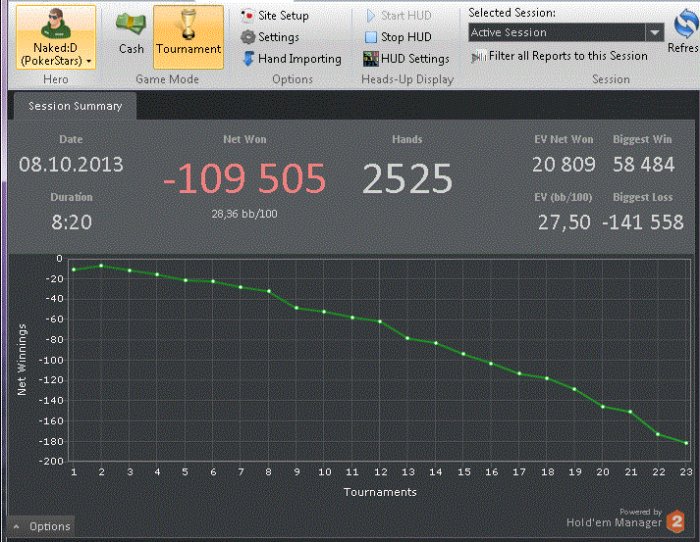This screenshot has width=700, height=542.
Task: Click the date 08.10.2013
Action: pyautogui.click(x=71, y=165)
